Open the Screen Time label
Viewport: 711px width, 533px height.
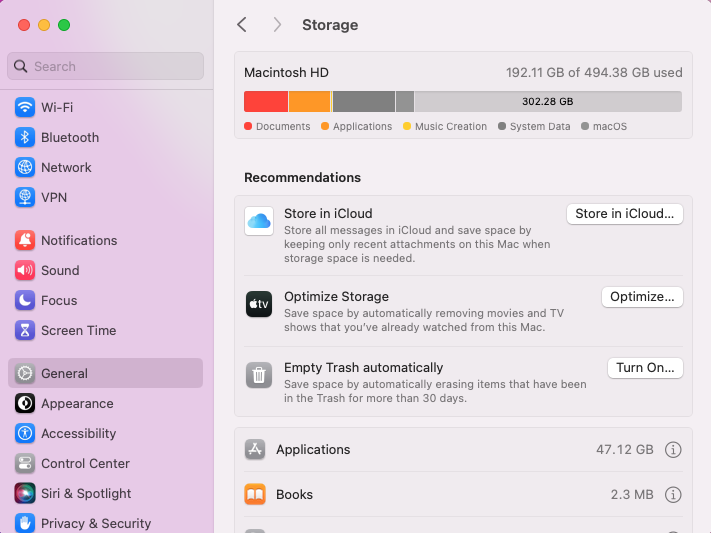[79, 330]
